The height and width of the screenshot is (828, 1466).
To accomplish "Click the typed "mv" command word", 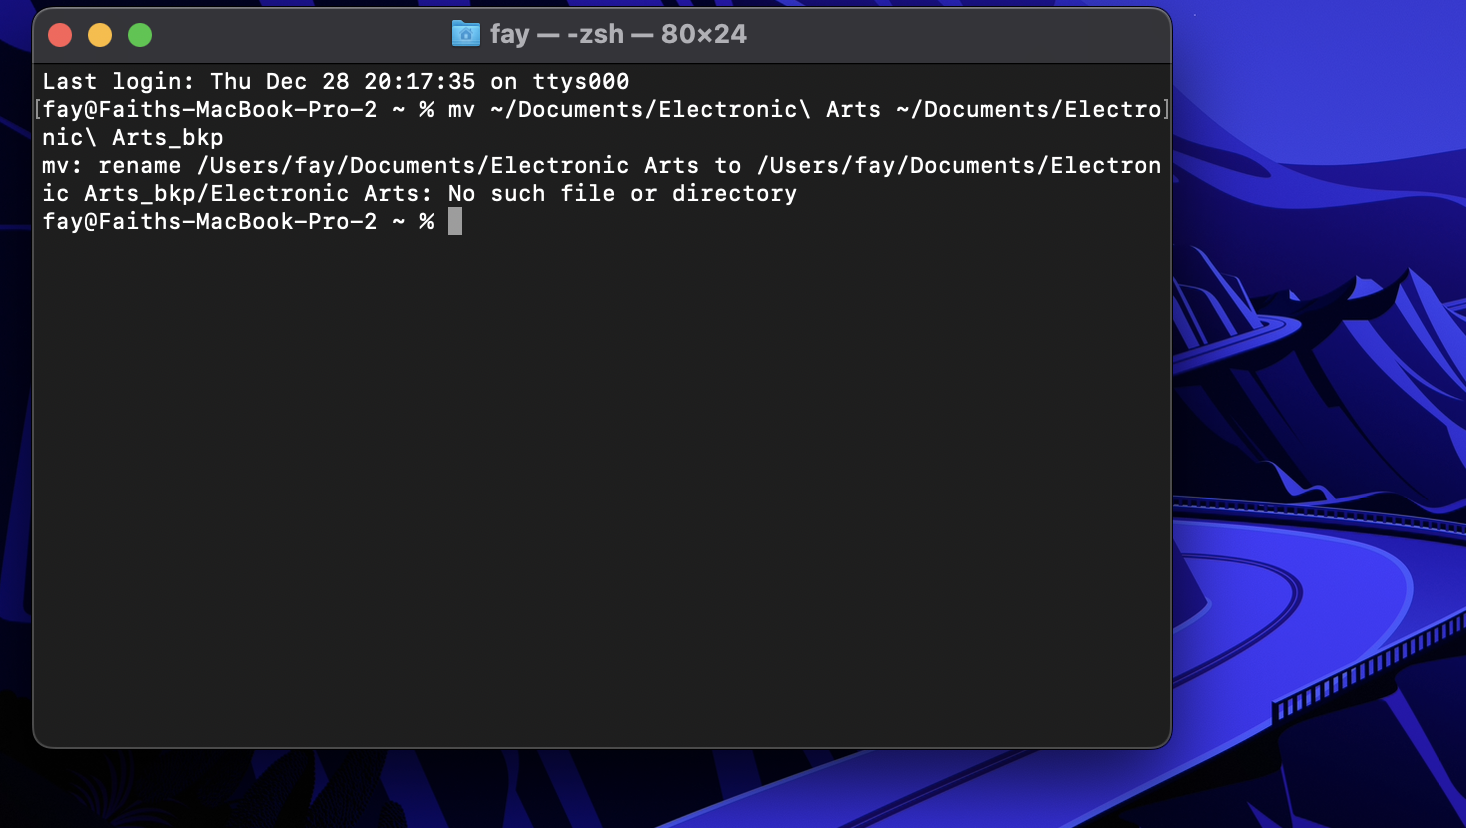I will (x=461, y=109).
